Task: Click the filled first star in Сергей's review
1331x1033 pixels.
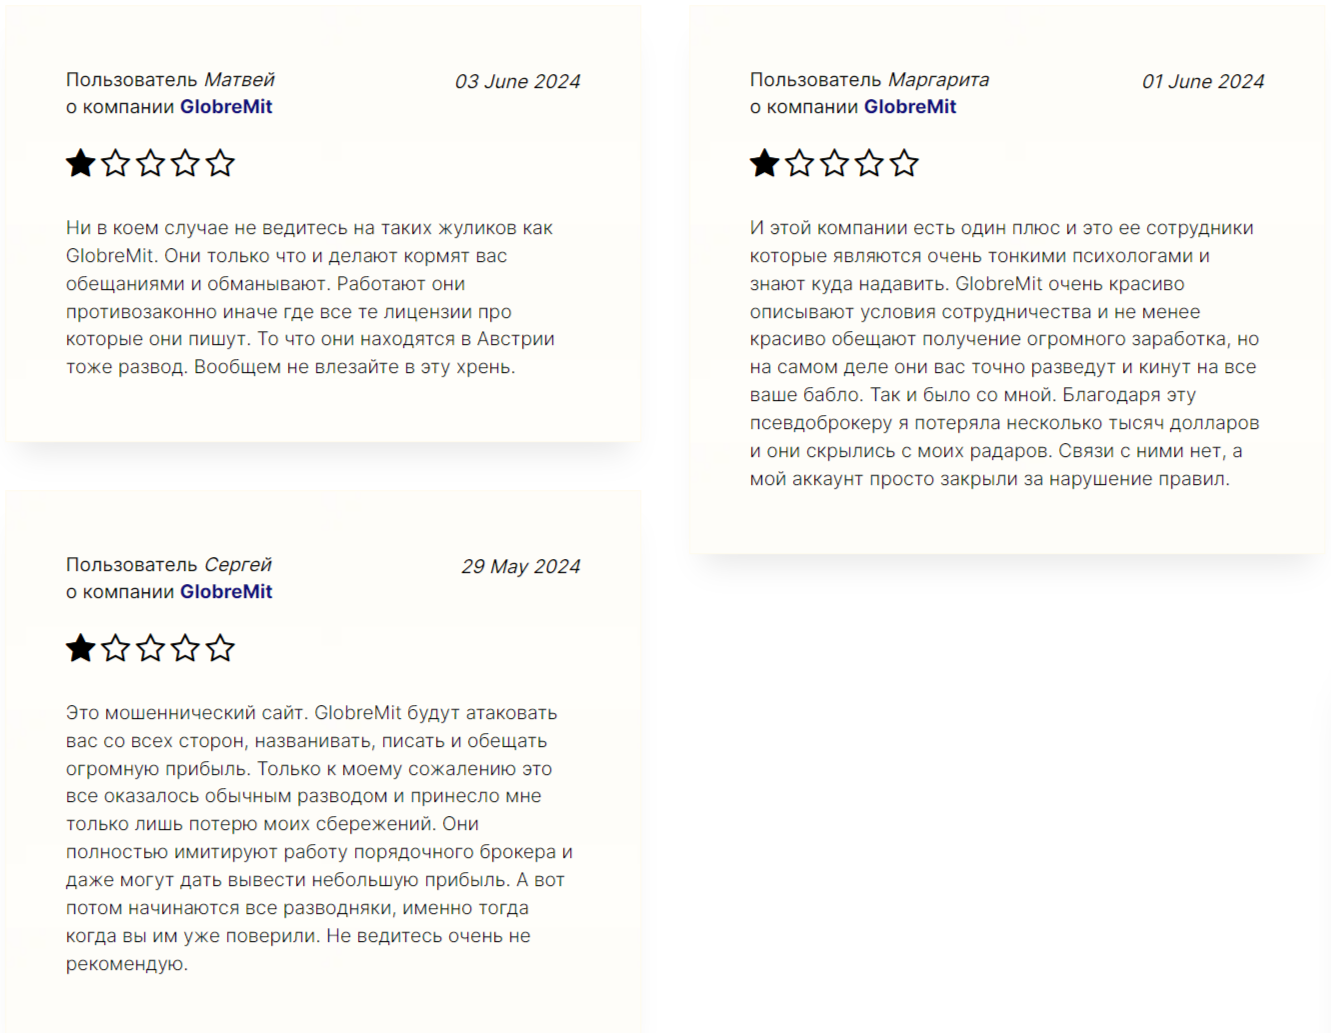Action: tap(81, 648)
